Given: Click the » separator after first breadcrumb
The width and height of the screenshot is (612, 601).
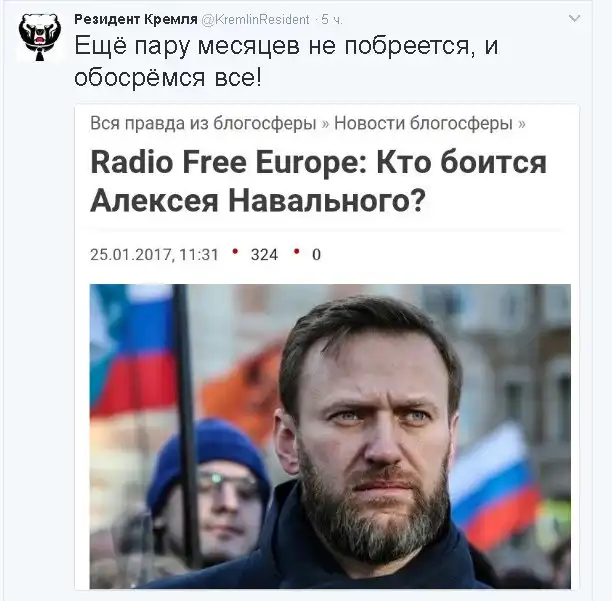Looking at the screenshot, I should click(325, 124).
